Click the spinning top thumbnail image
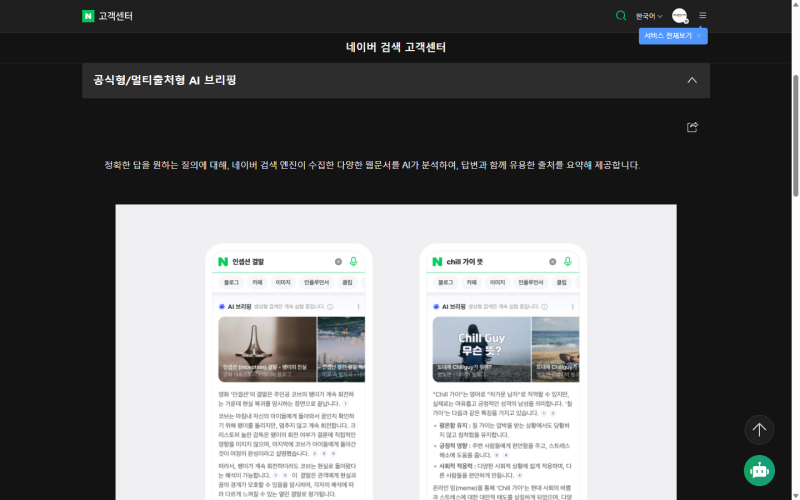800x500 pixels. tap(267, 349)
